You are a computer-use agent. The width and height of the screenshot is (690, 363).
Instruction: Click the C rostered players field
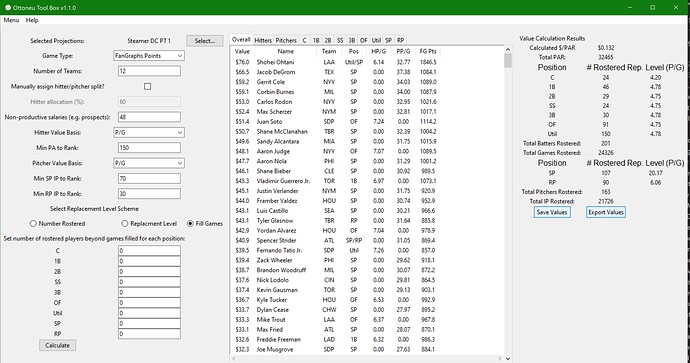[149, 251]
